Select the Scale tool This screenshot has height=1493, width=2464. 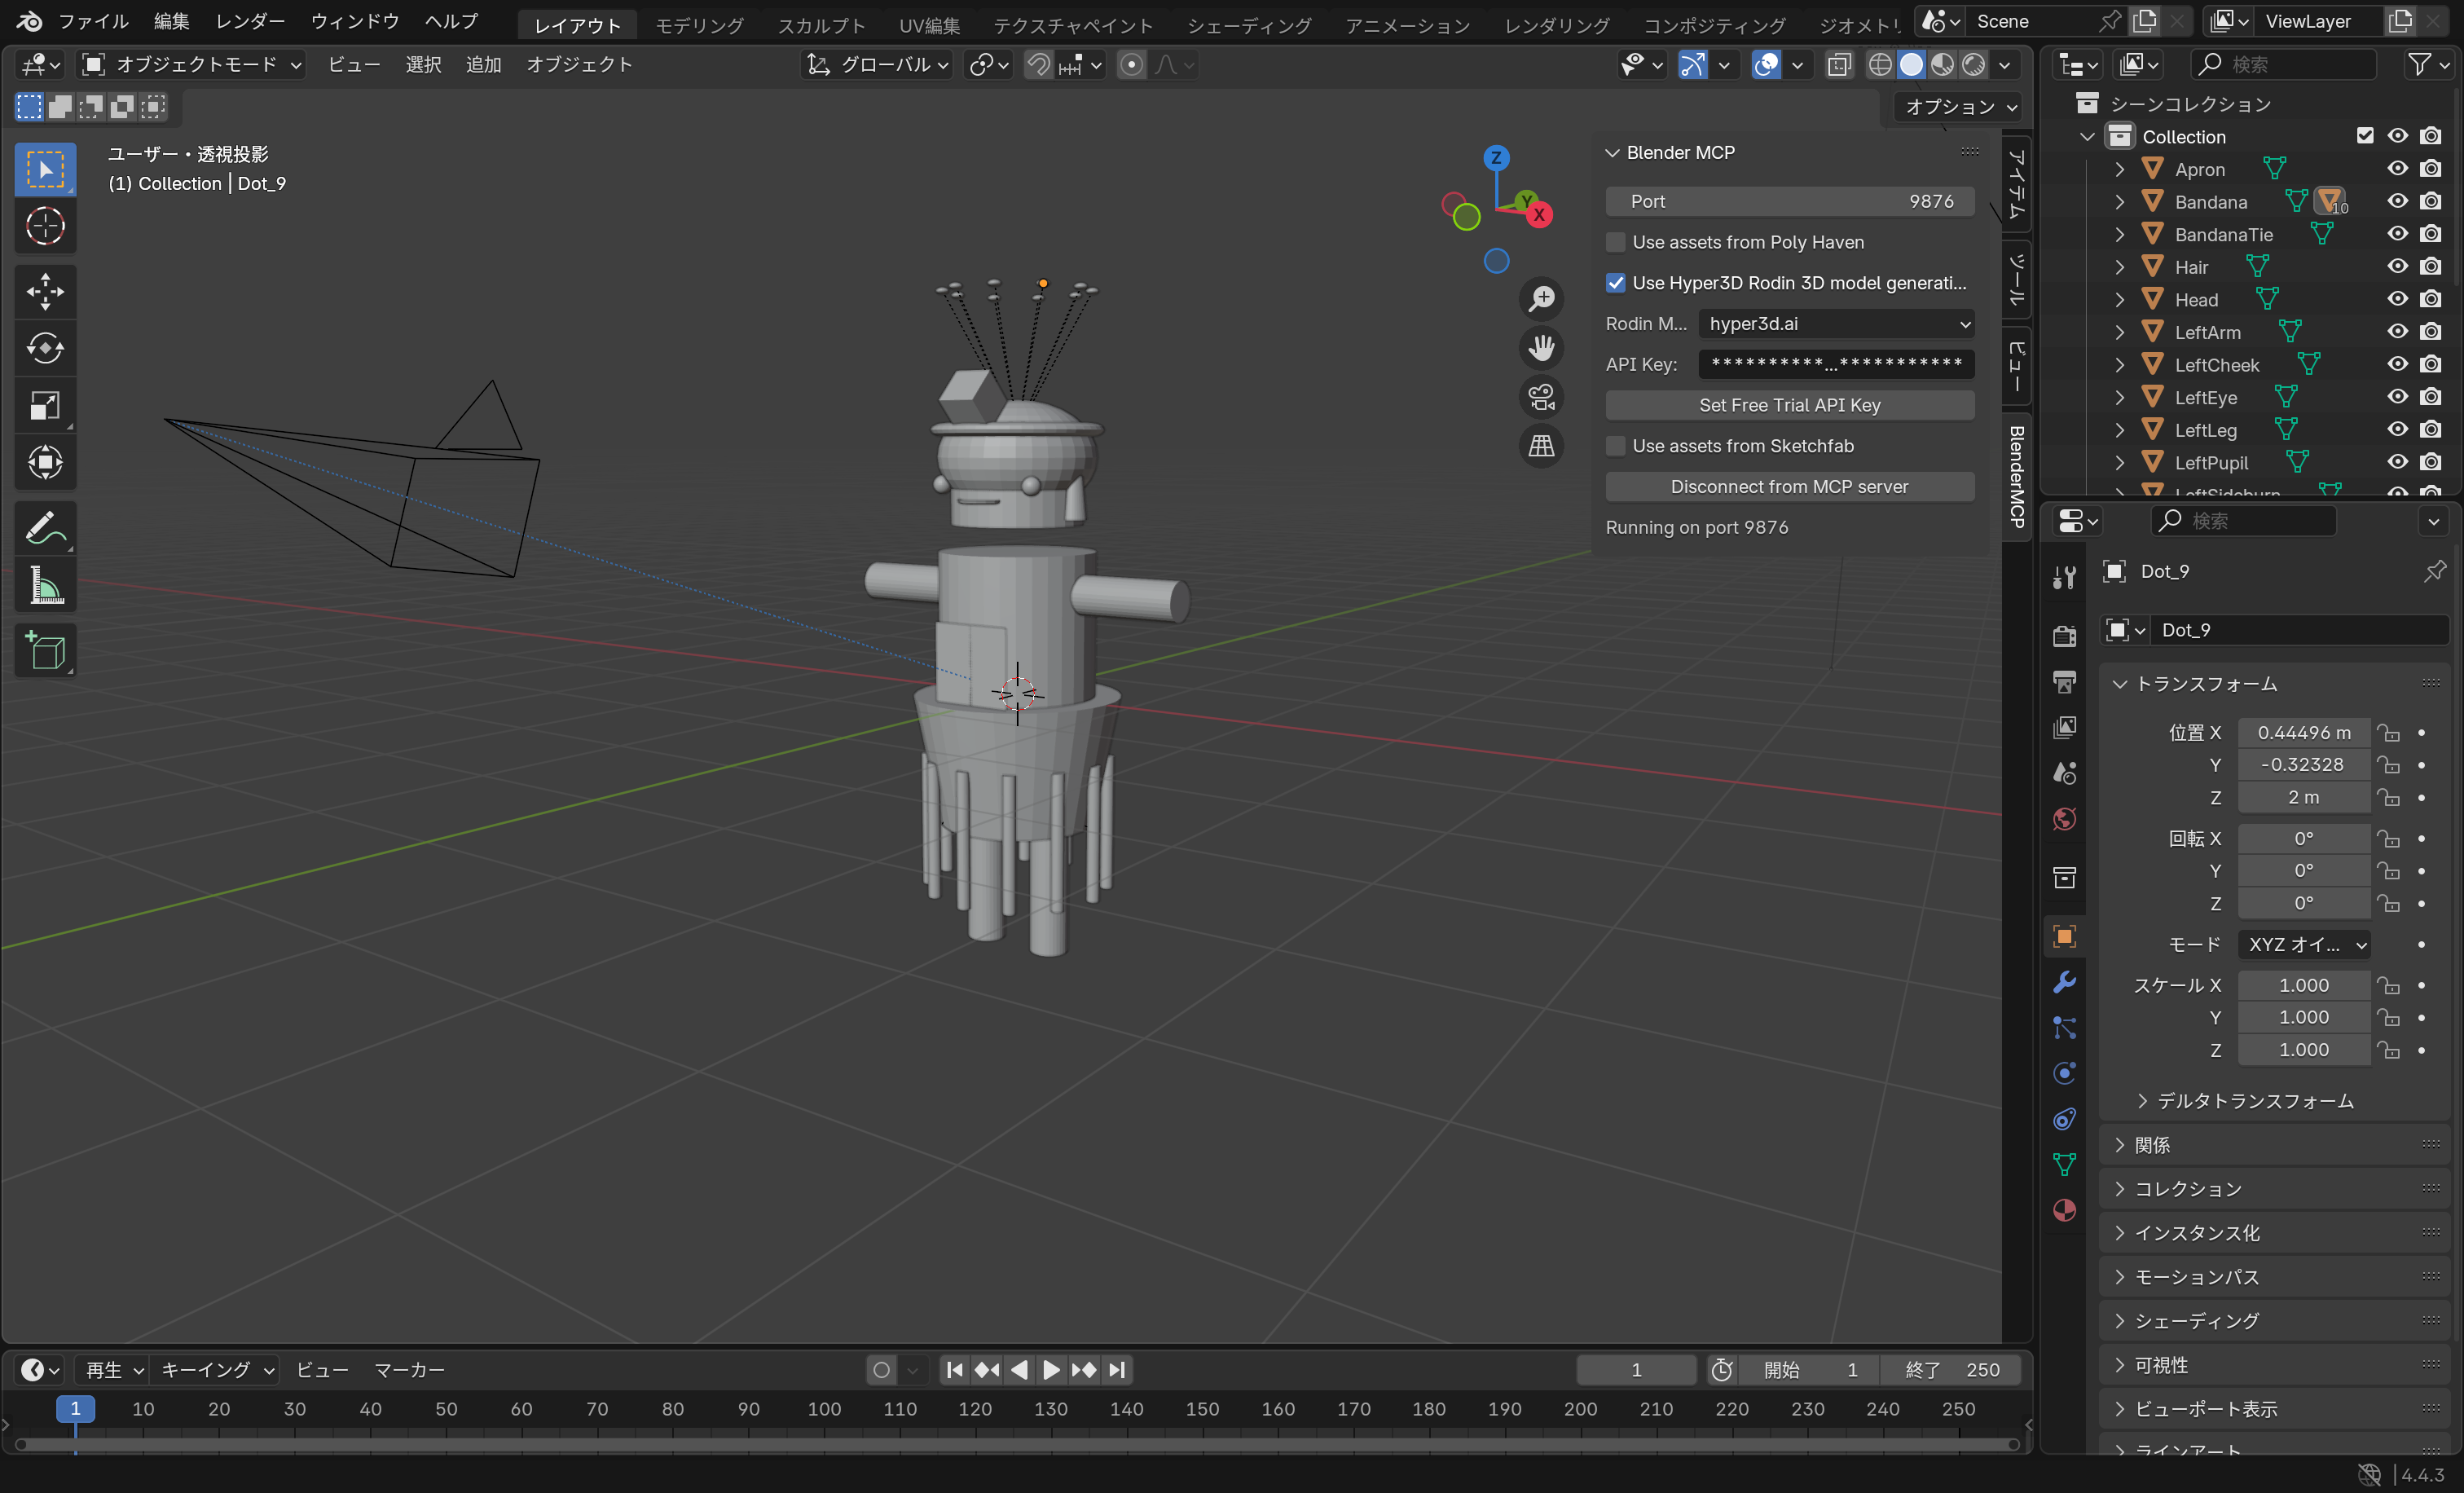click(x=44, y=405)
